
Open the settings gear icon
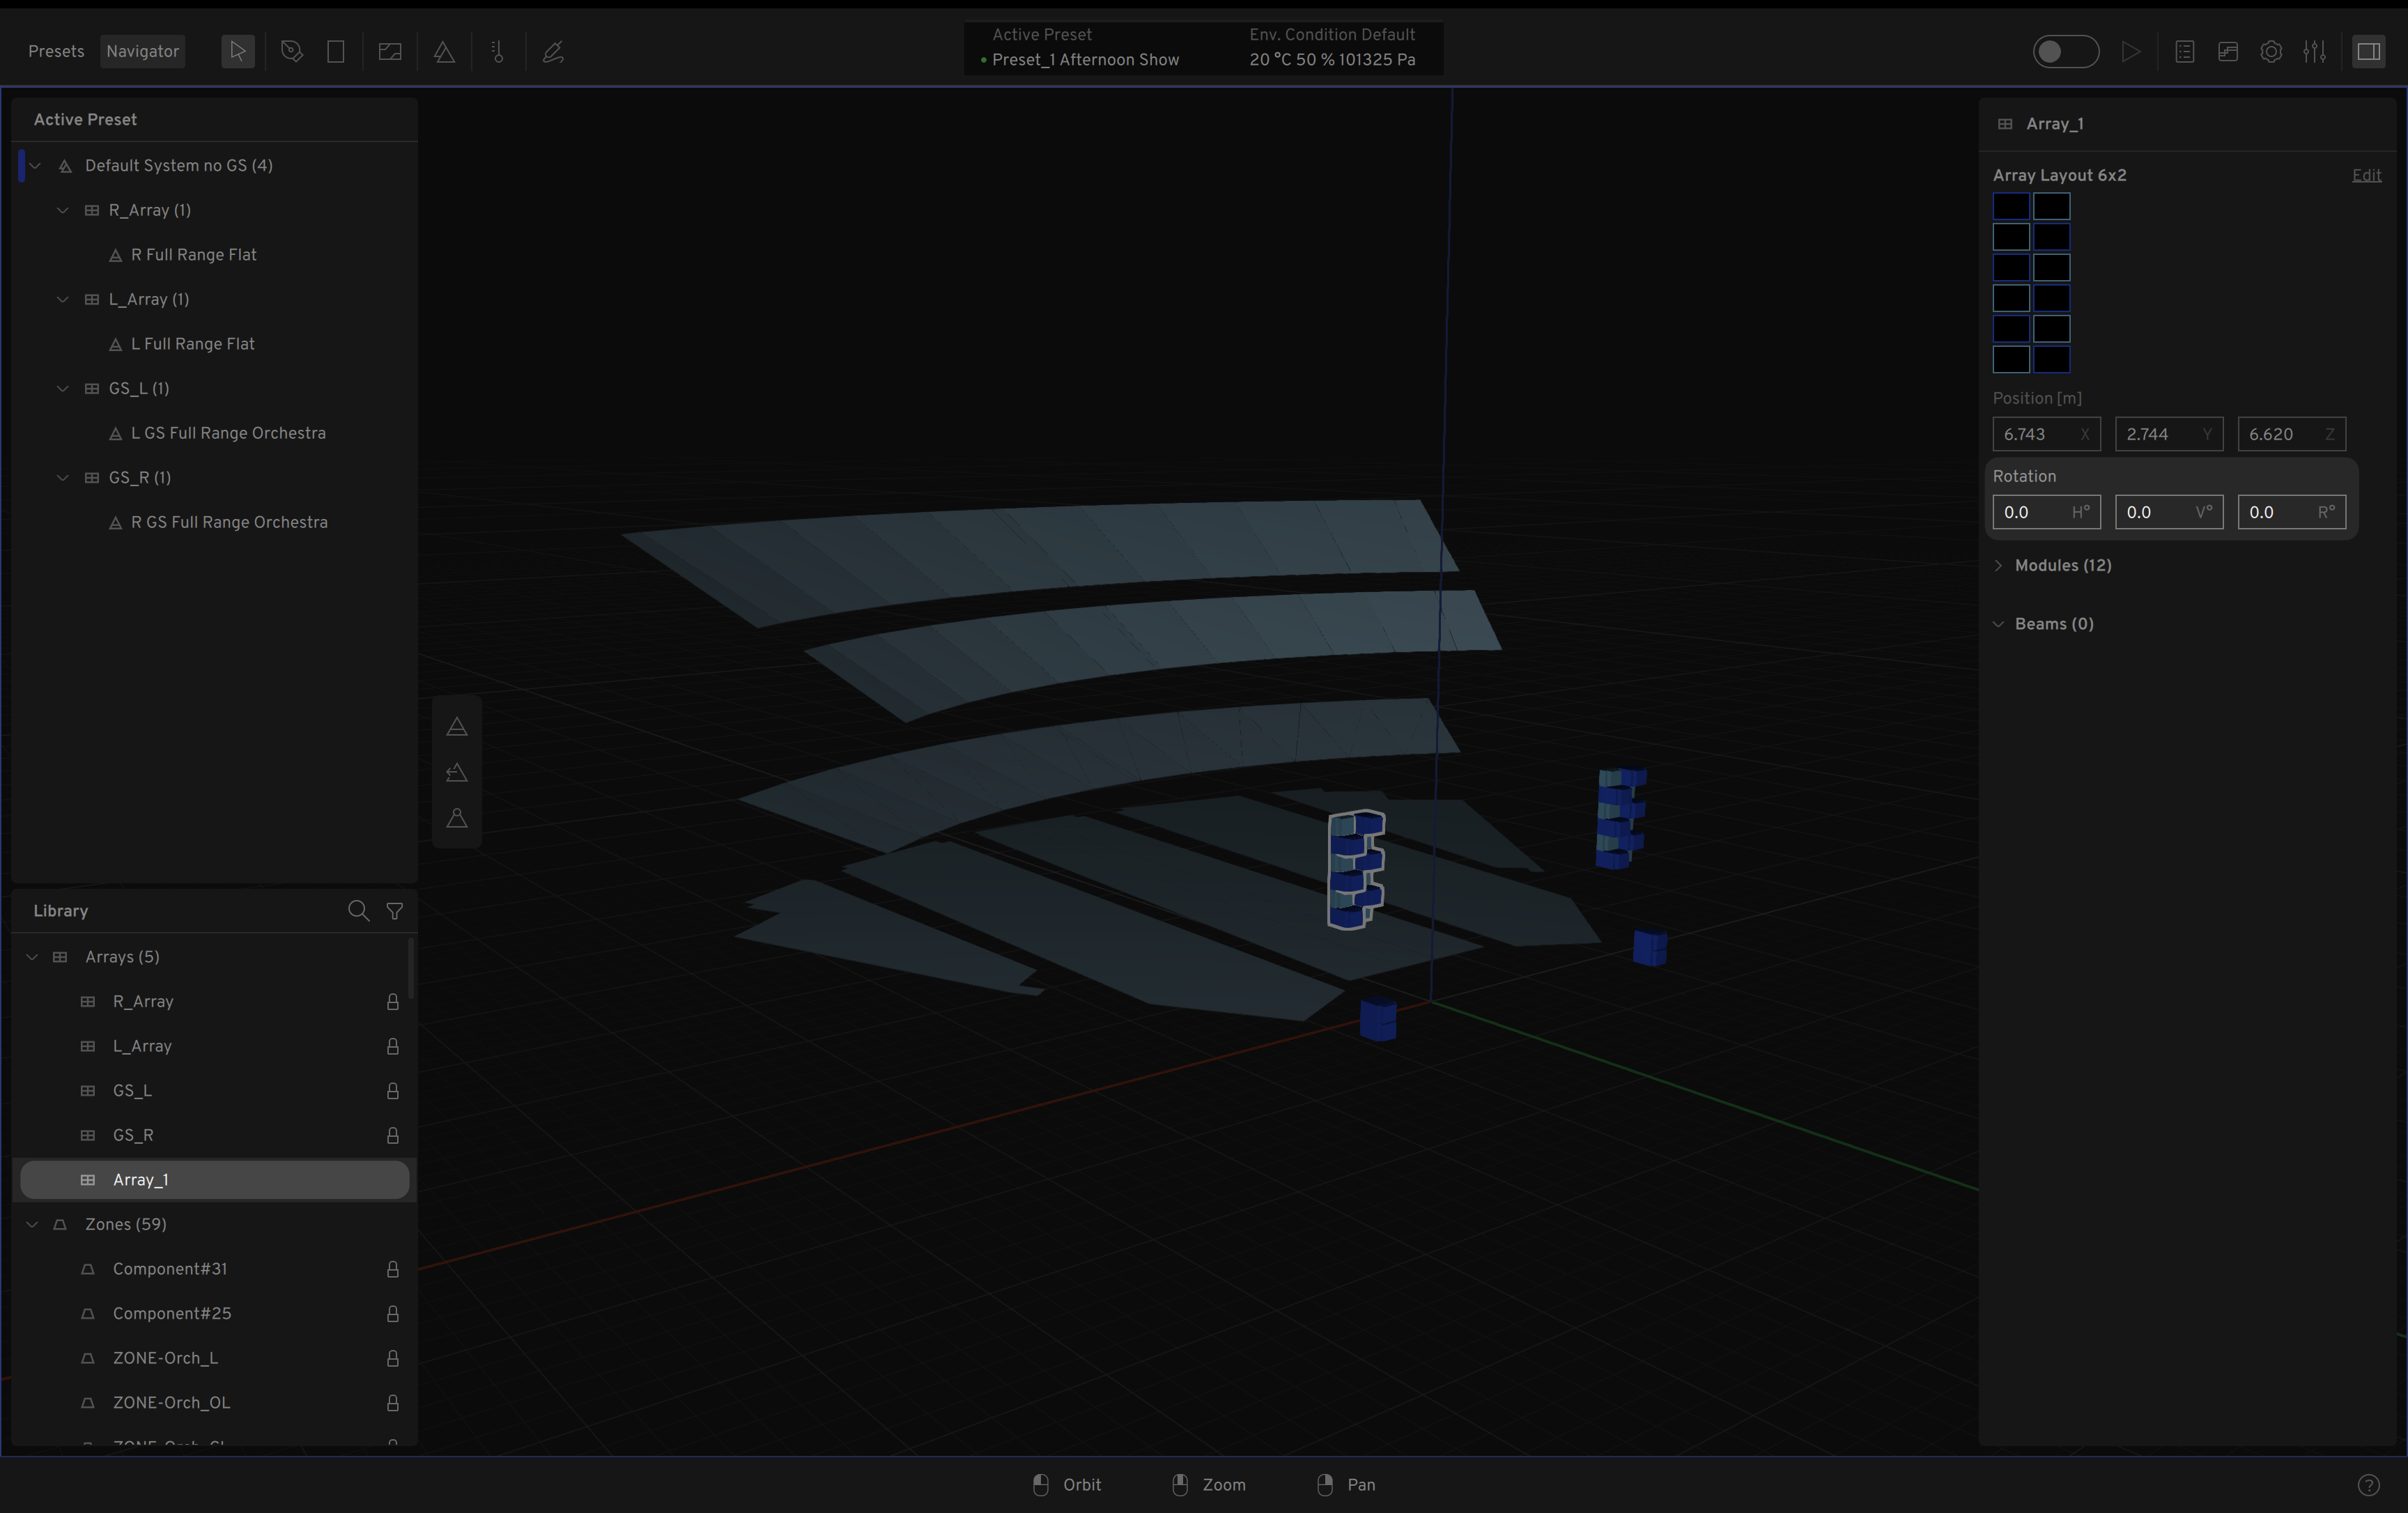point(2271,51)
